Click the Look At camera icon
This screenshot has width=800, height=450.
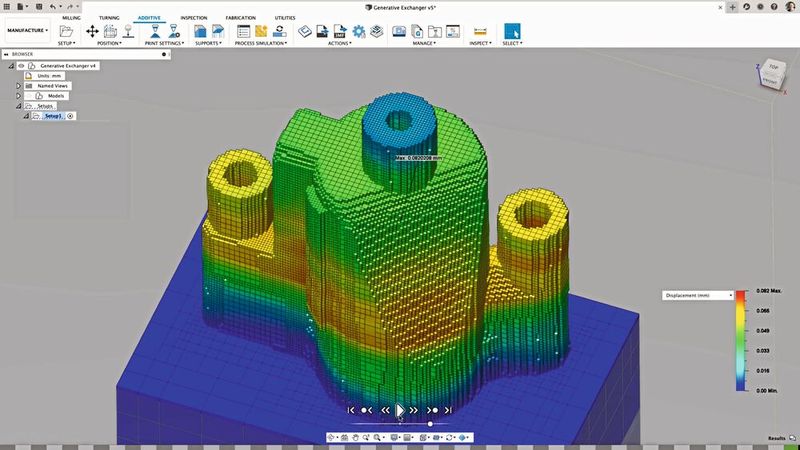(x=344, y=437)
